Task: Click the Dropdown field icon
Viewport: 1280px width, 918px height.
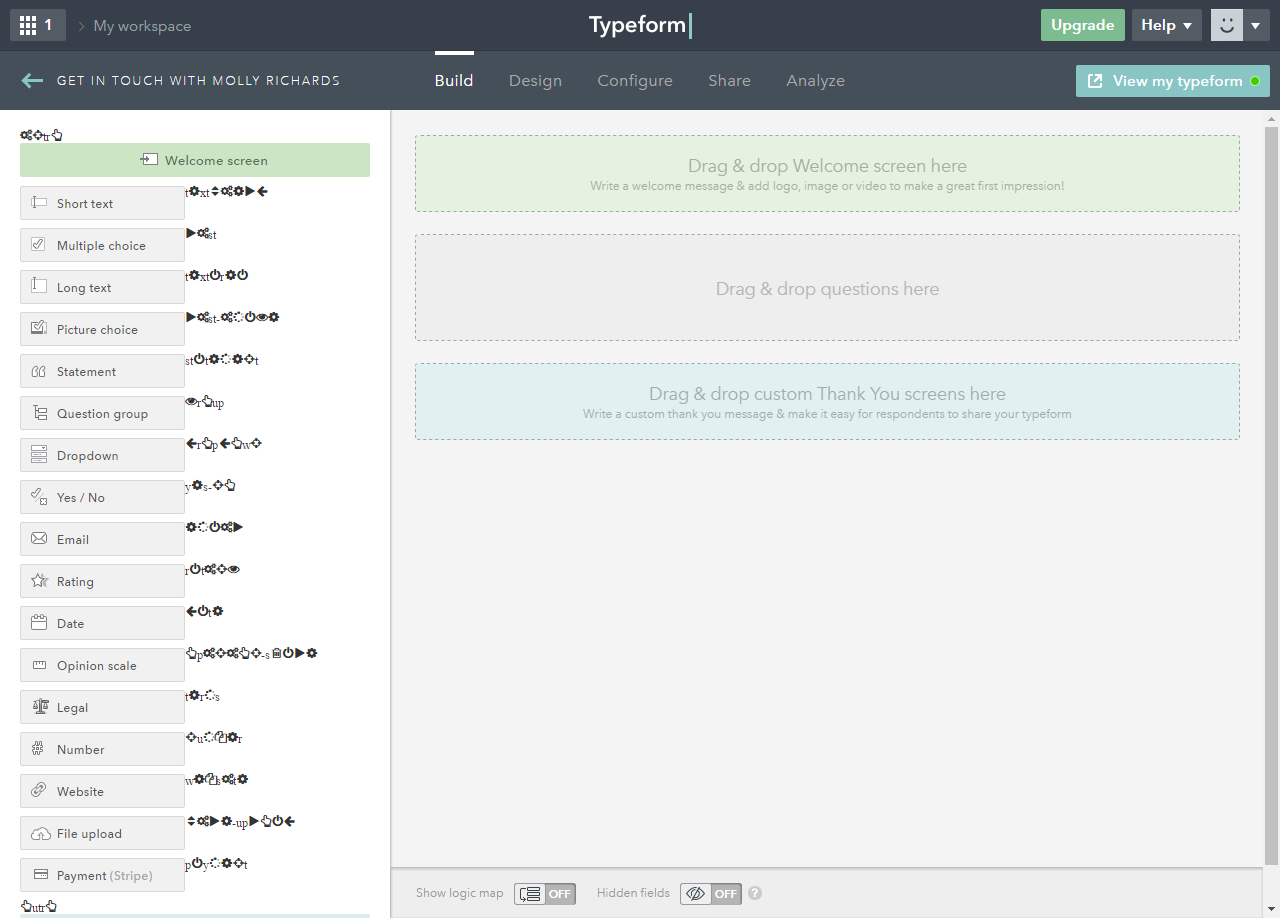Action: coord(39,455)
